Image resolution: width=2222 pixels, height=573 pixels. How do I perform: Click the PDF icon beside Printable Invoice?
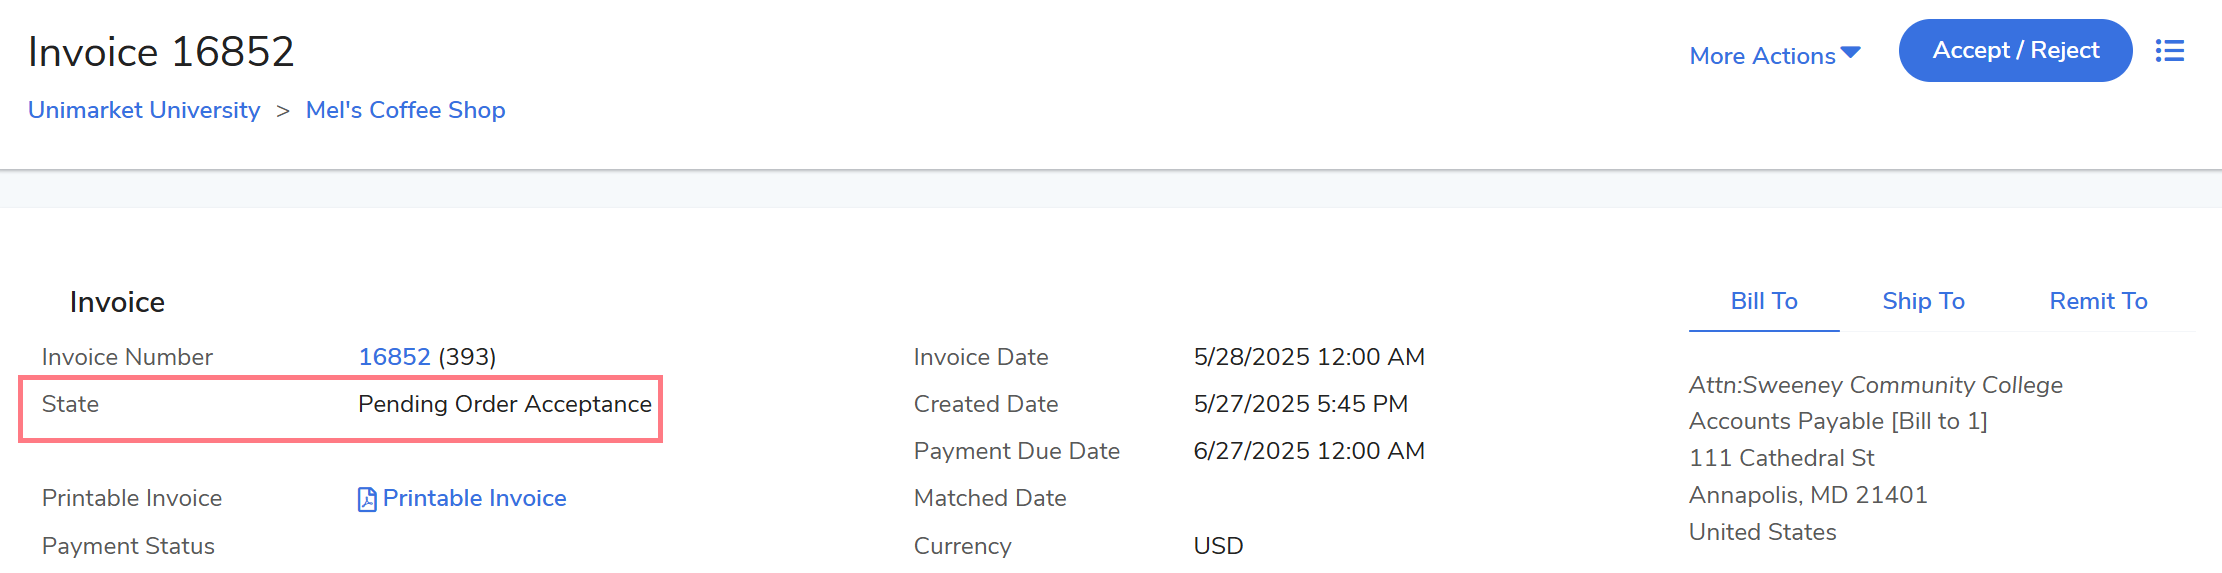[x=367, y=499]
